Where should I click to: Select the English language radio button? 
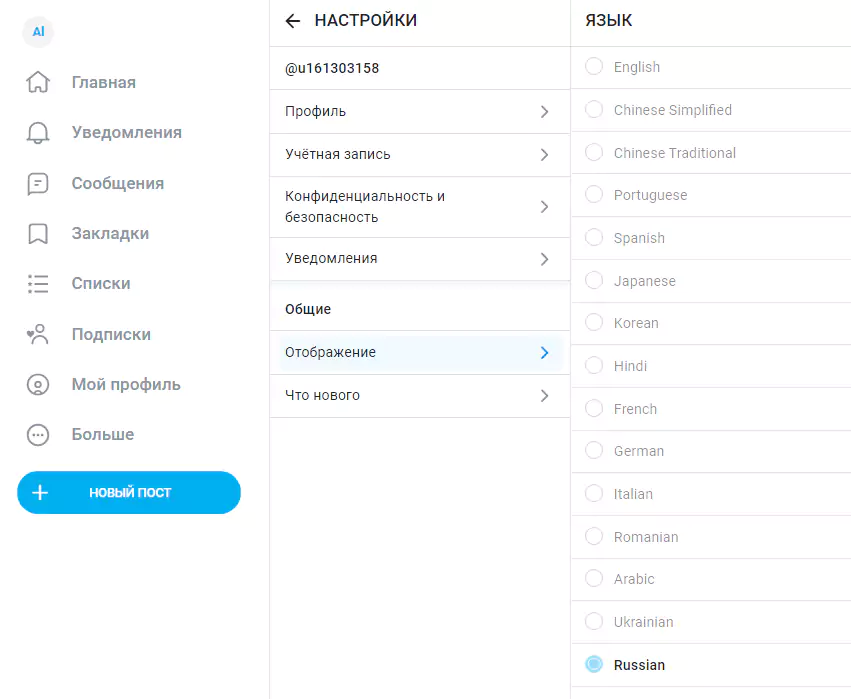(x=594, y=67)
